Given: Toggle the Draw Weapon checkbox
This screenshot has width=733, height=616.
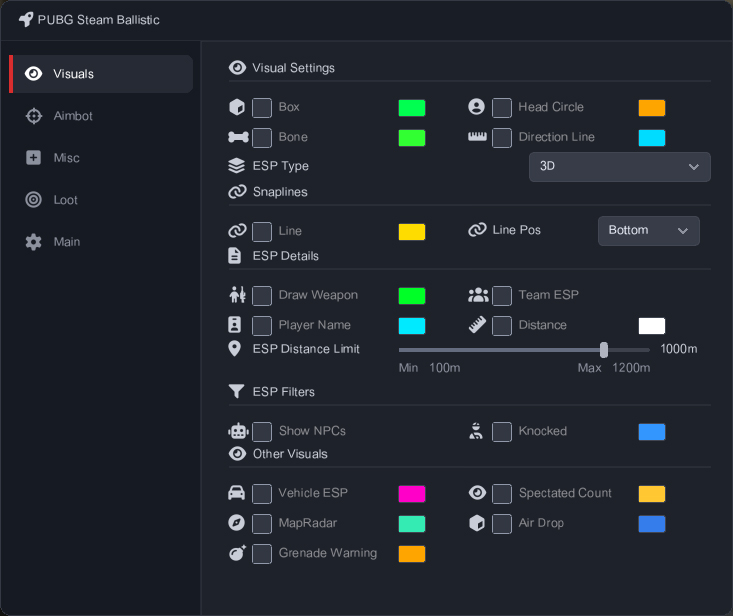Looking at the screenshot, I should (262, 296).
